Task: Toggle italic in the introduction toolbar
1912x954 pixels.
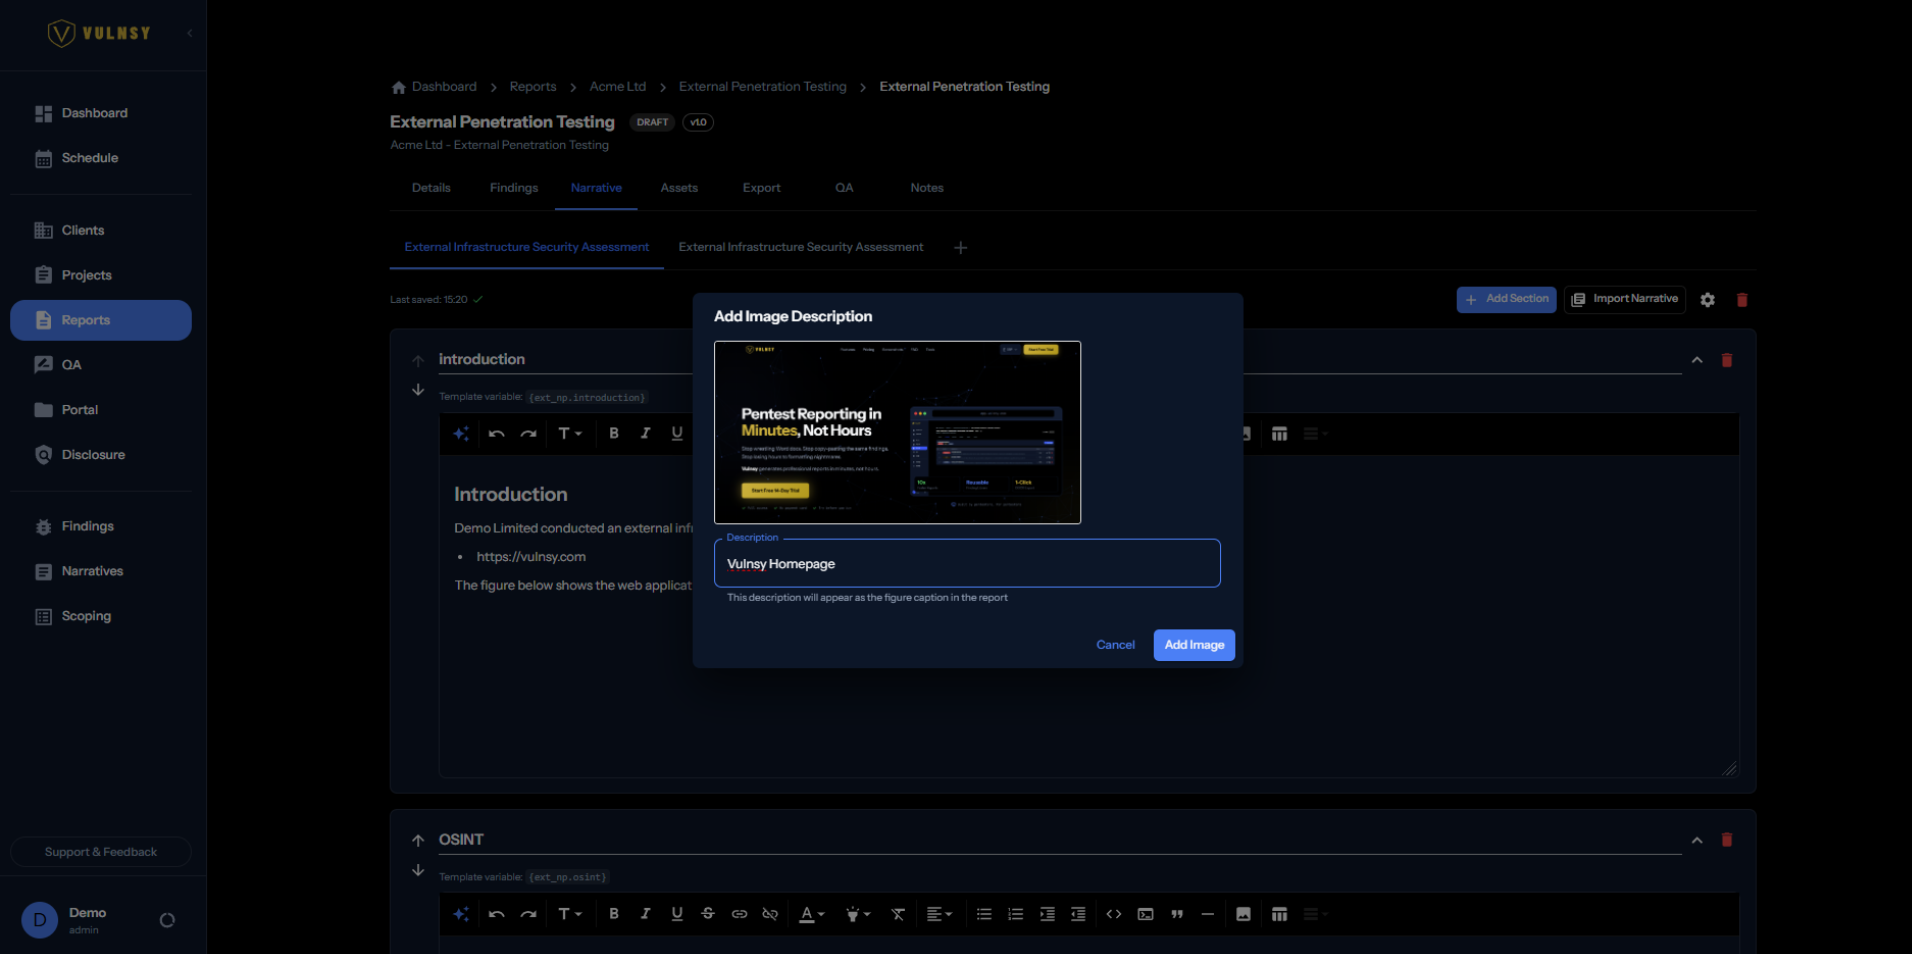Action: [x=646, y=433]
